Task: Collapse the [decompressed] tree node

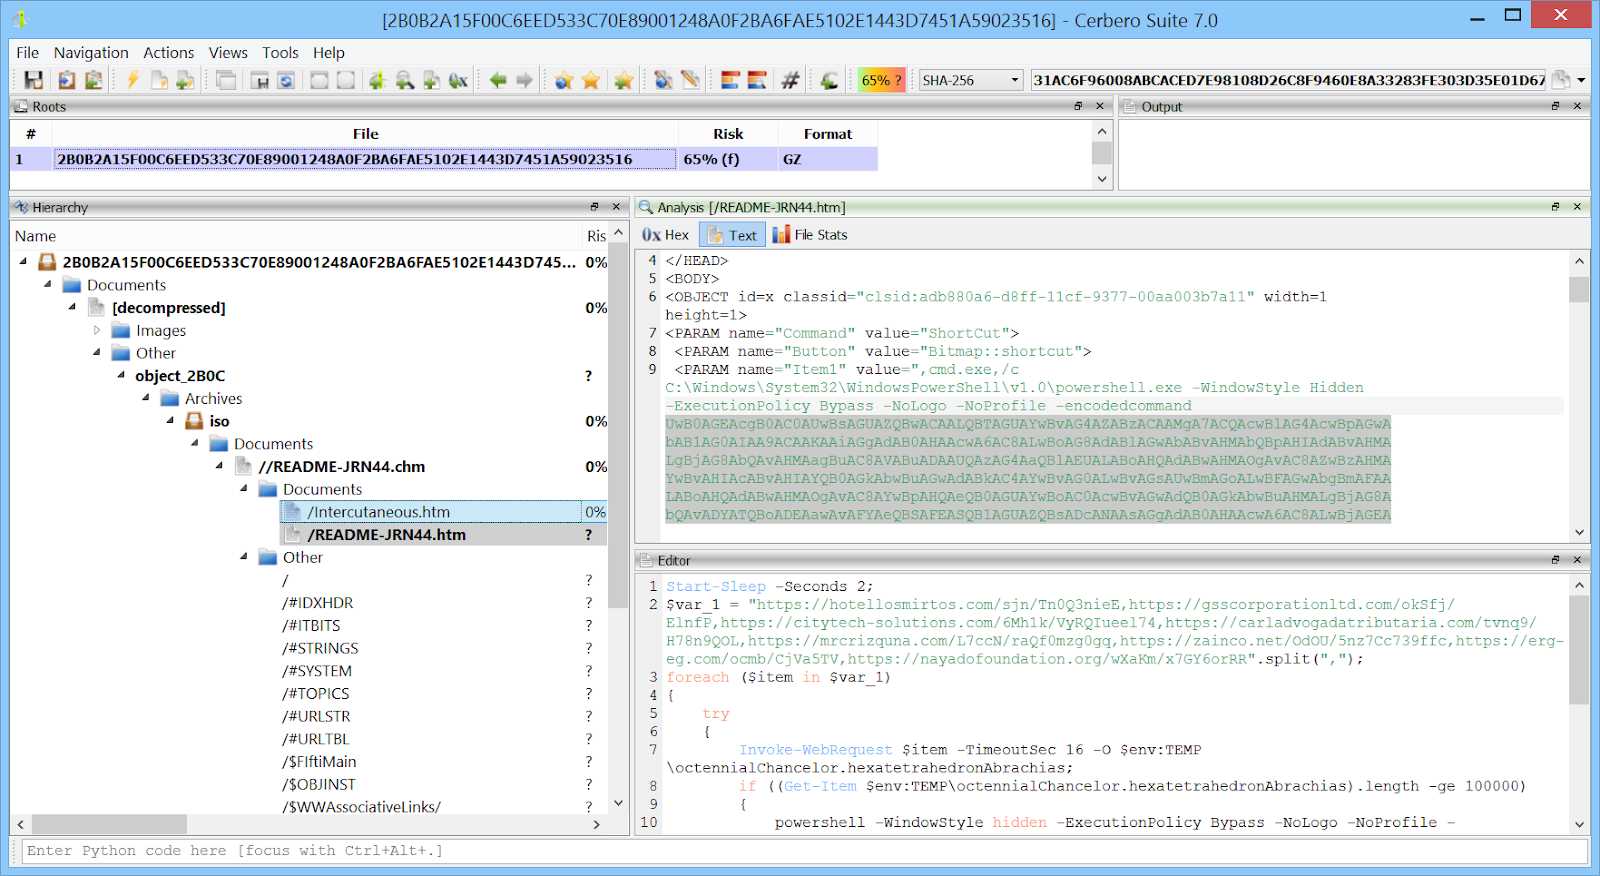Action: coord(72,307)
